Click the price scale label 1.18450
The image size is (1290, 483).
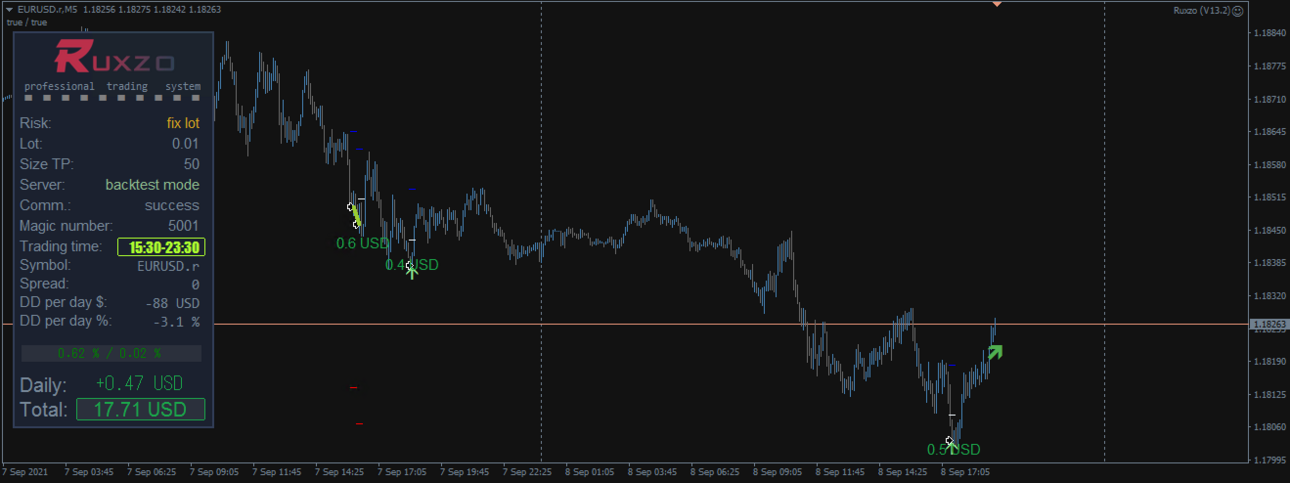tap(1269, 230)
